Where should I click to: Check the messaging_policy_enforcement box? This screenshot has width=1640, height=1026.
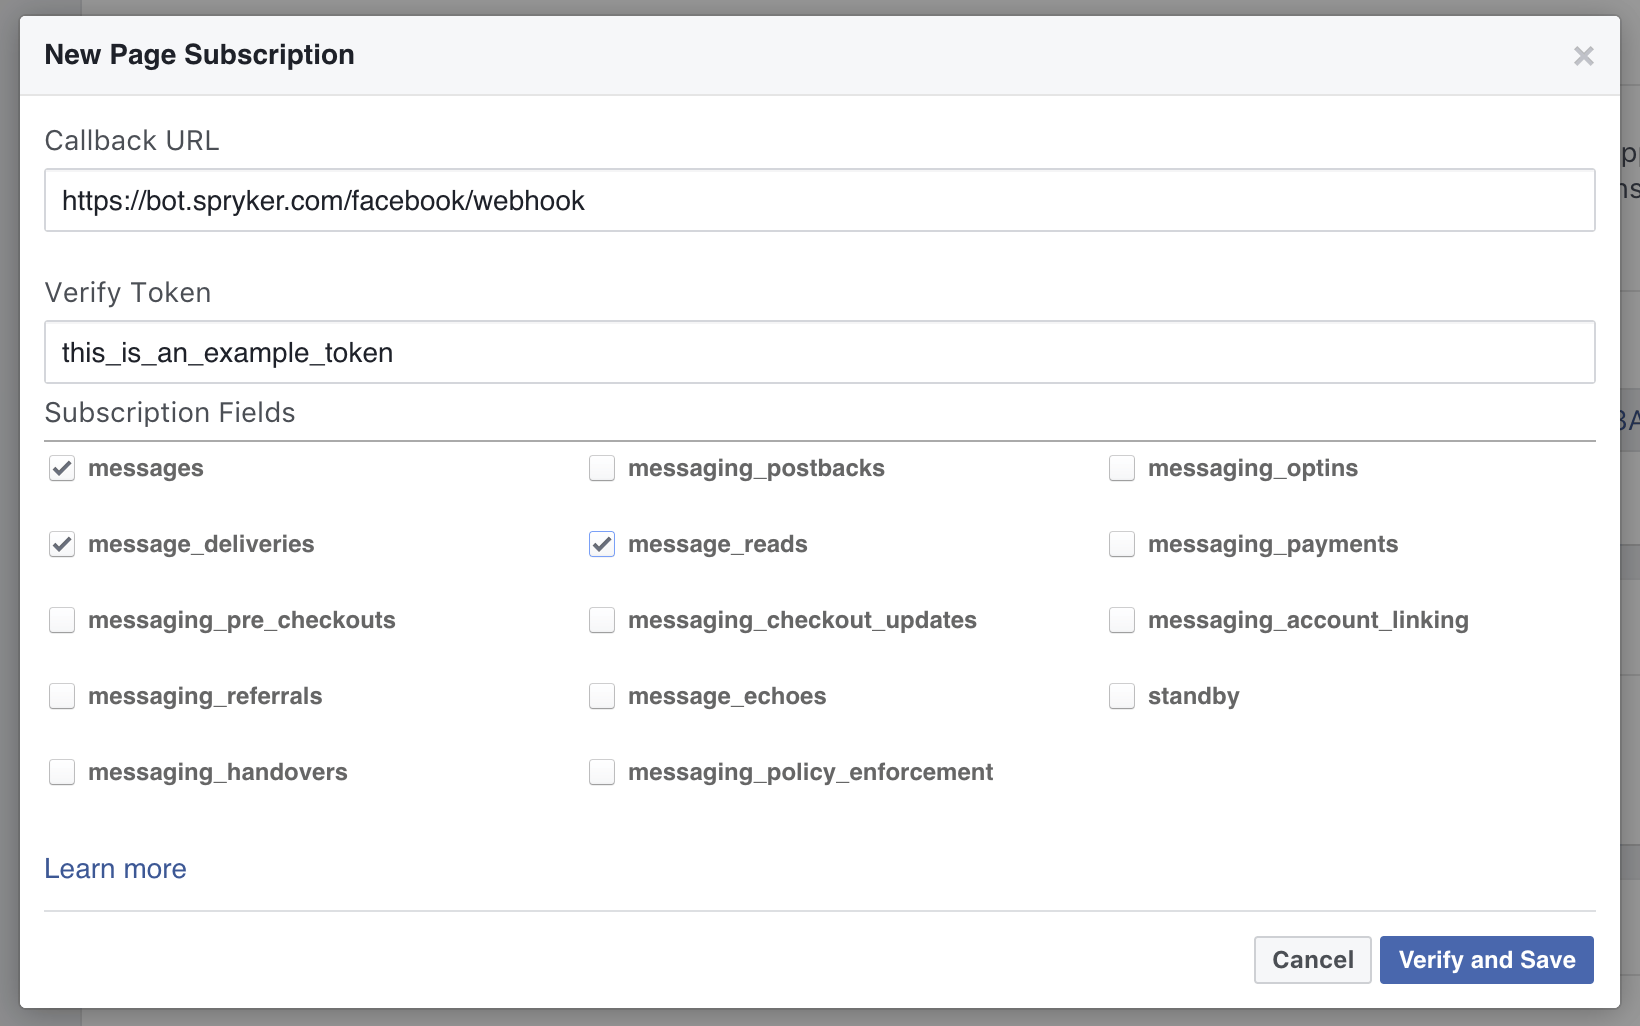(602, 772)
